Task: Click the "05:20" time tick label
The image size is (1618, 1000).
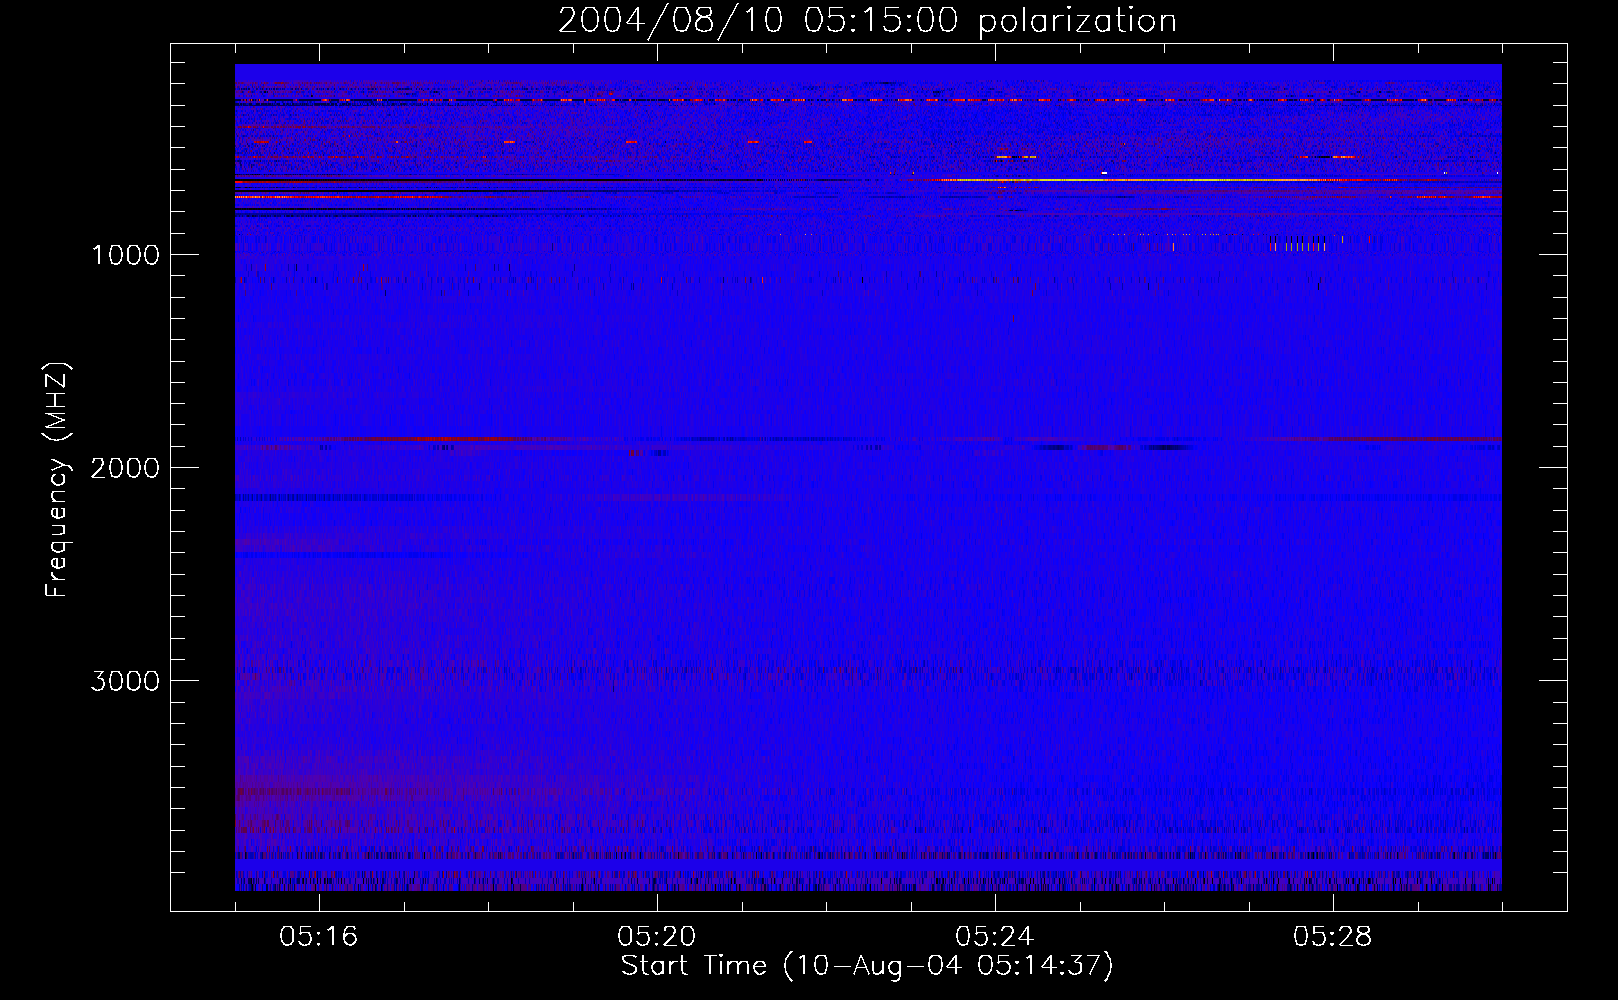Action: coord(657,937)
